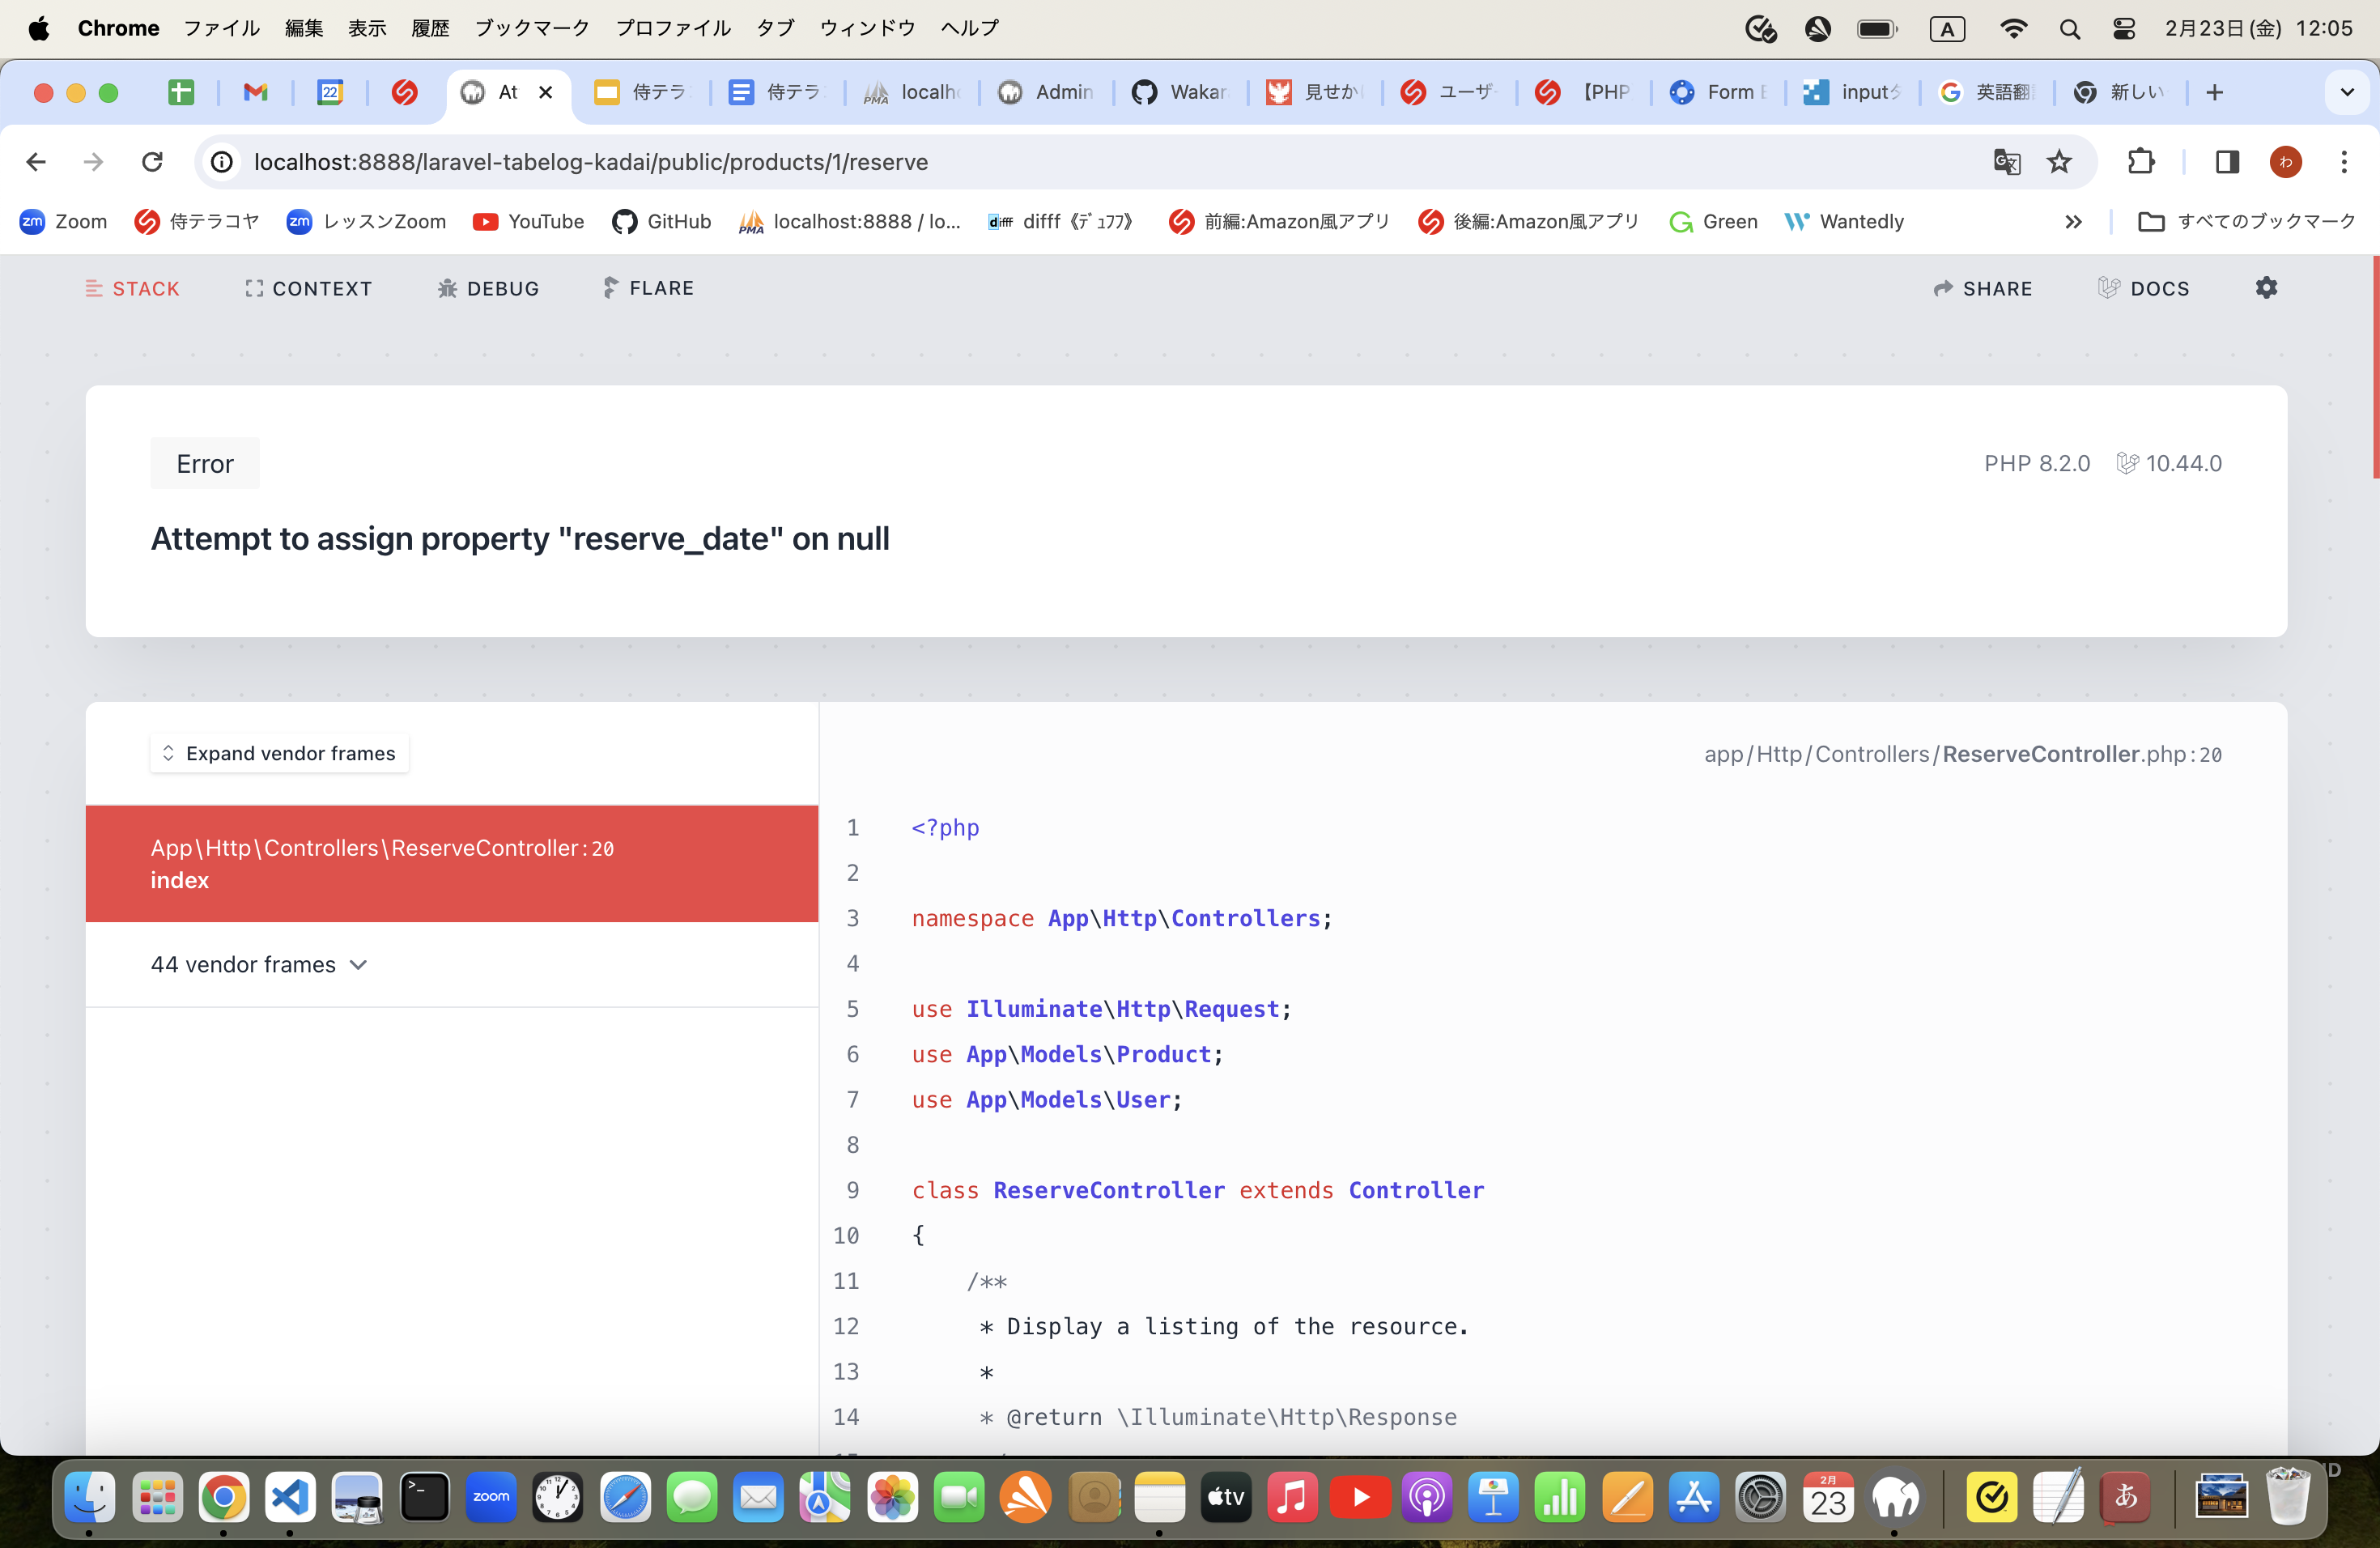Open the Chrome extensions puzzle icon
The height and width of the screenshot is (1548, 2380).
click(x=2141, y=161)
